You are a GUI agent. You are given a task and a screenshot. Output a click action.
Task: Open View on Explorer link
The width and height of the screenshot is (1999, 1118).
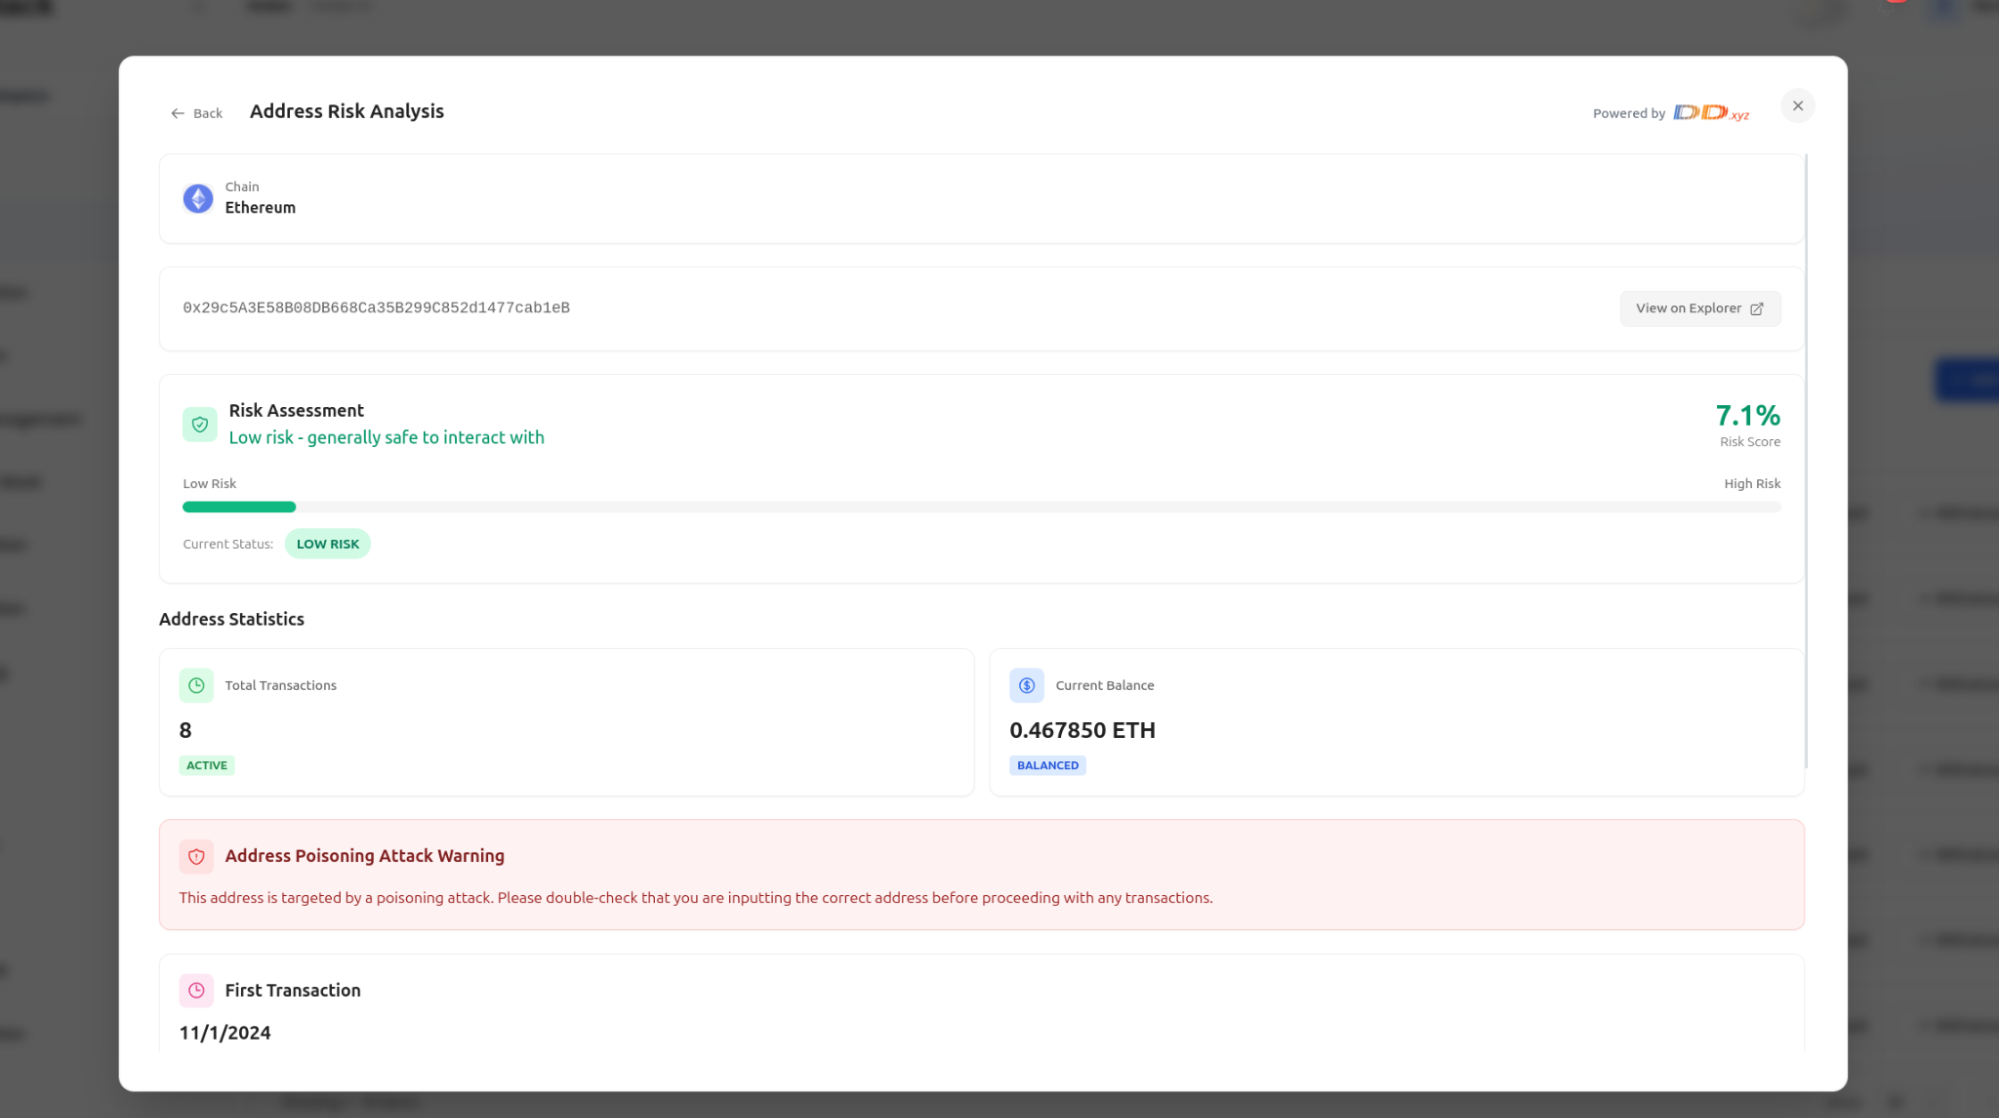[x=1699, y=308]
